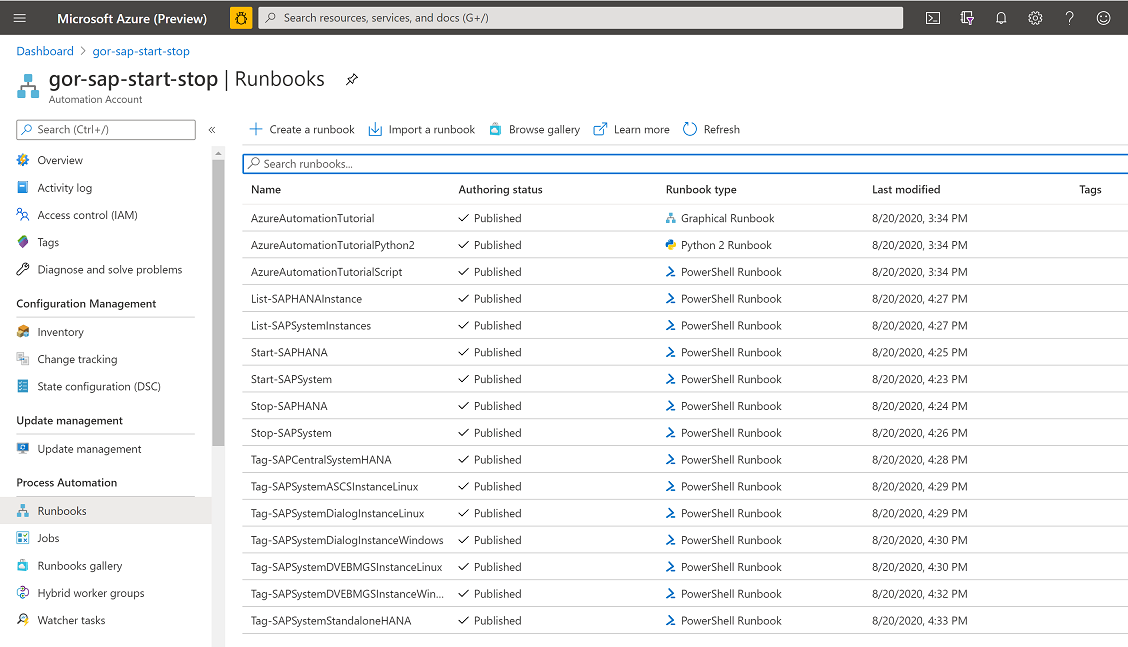Collapse the left navigation menu

212,130
